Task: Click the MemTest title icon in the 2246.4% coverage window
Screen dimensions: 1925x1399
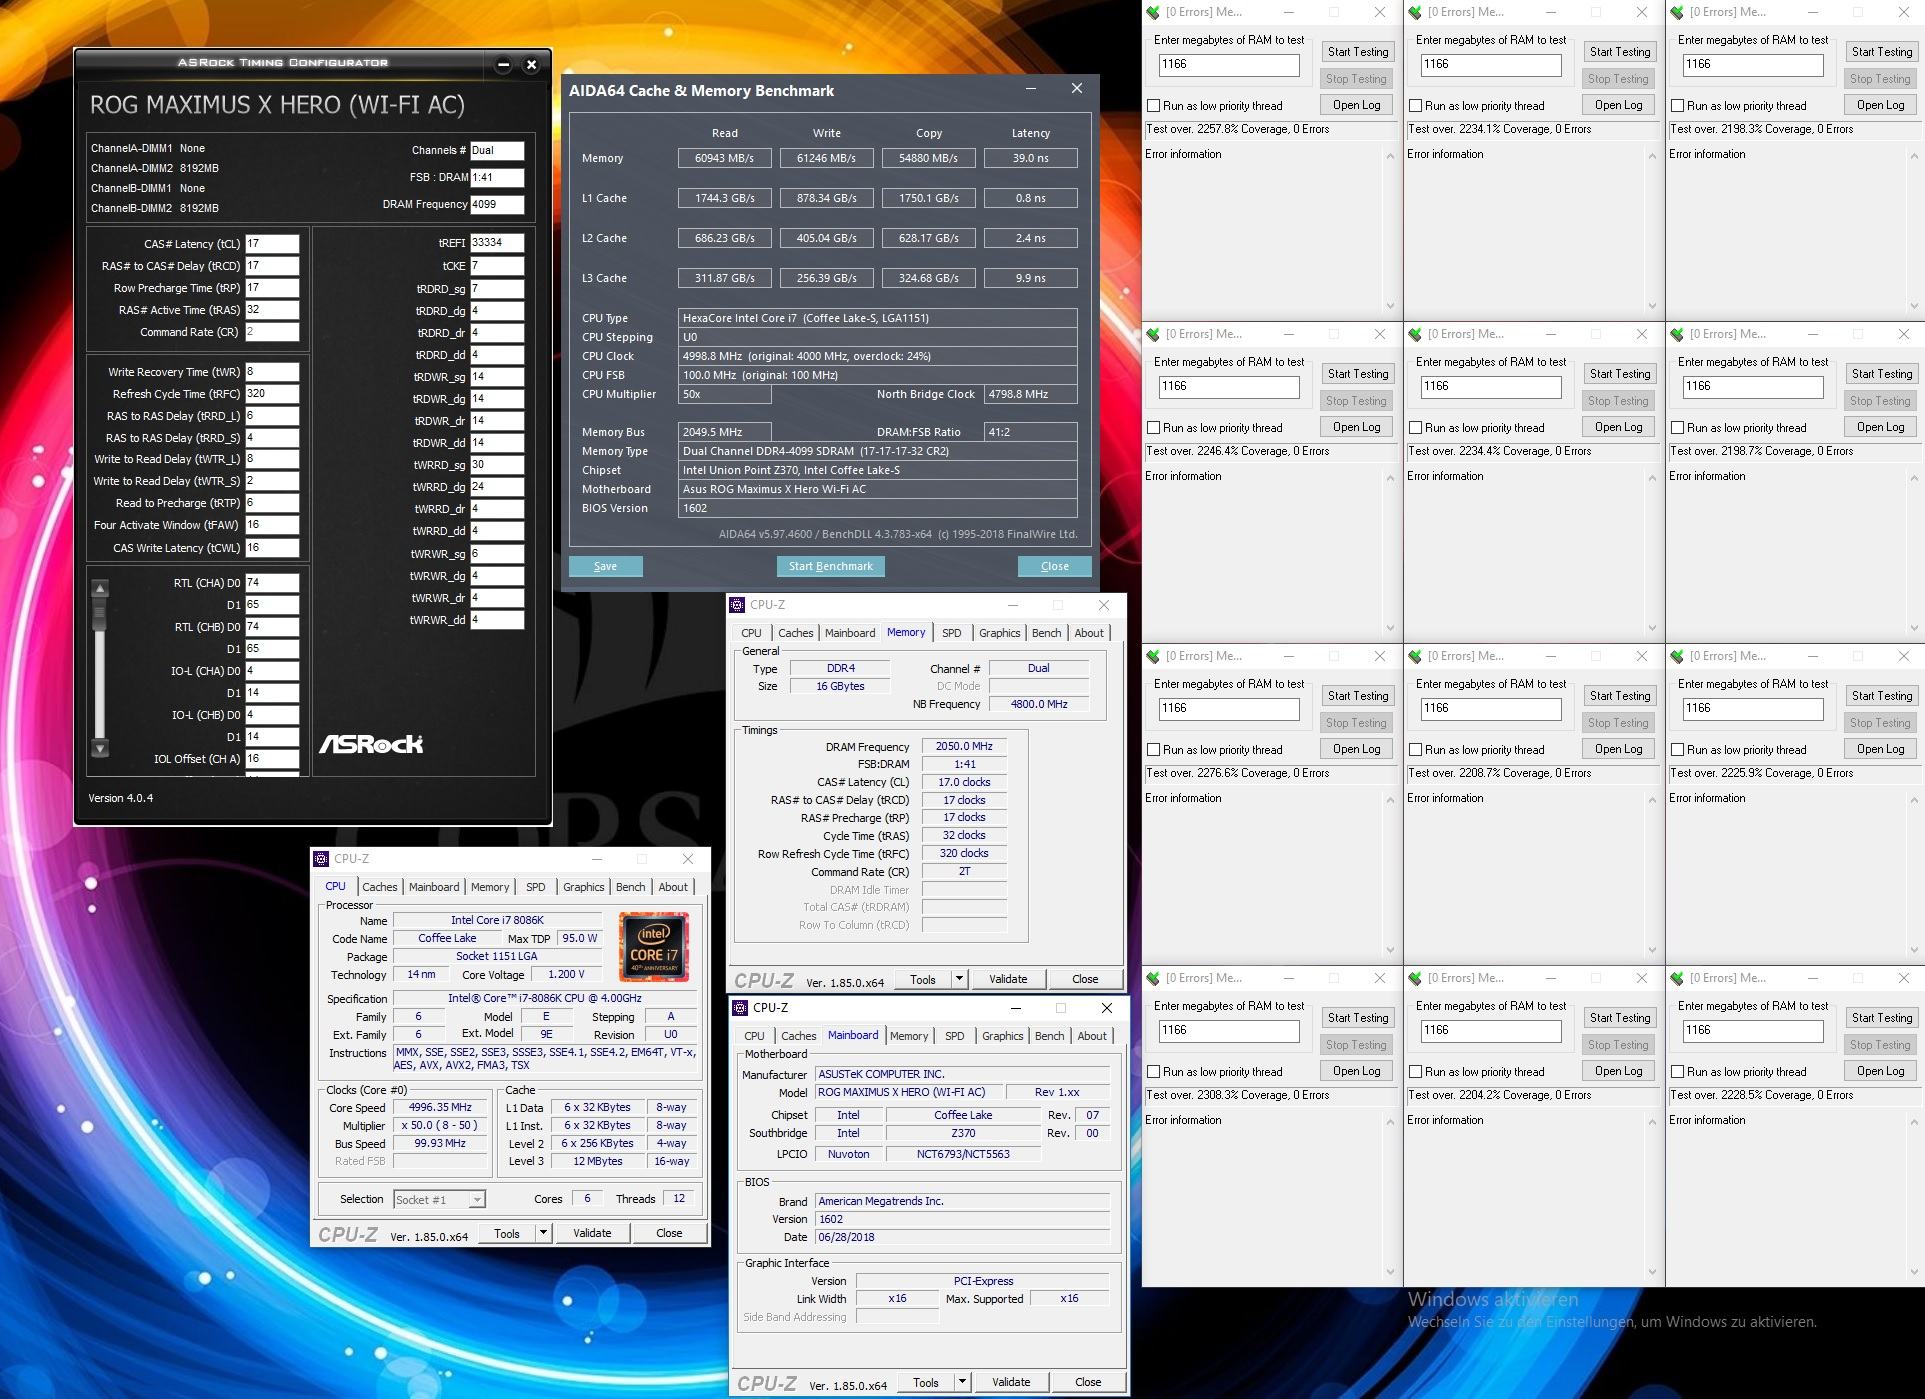Action: (x=1153, y=334)
